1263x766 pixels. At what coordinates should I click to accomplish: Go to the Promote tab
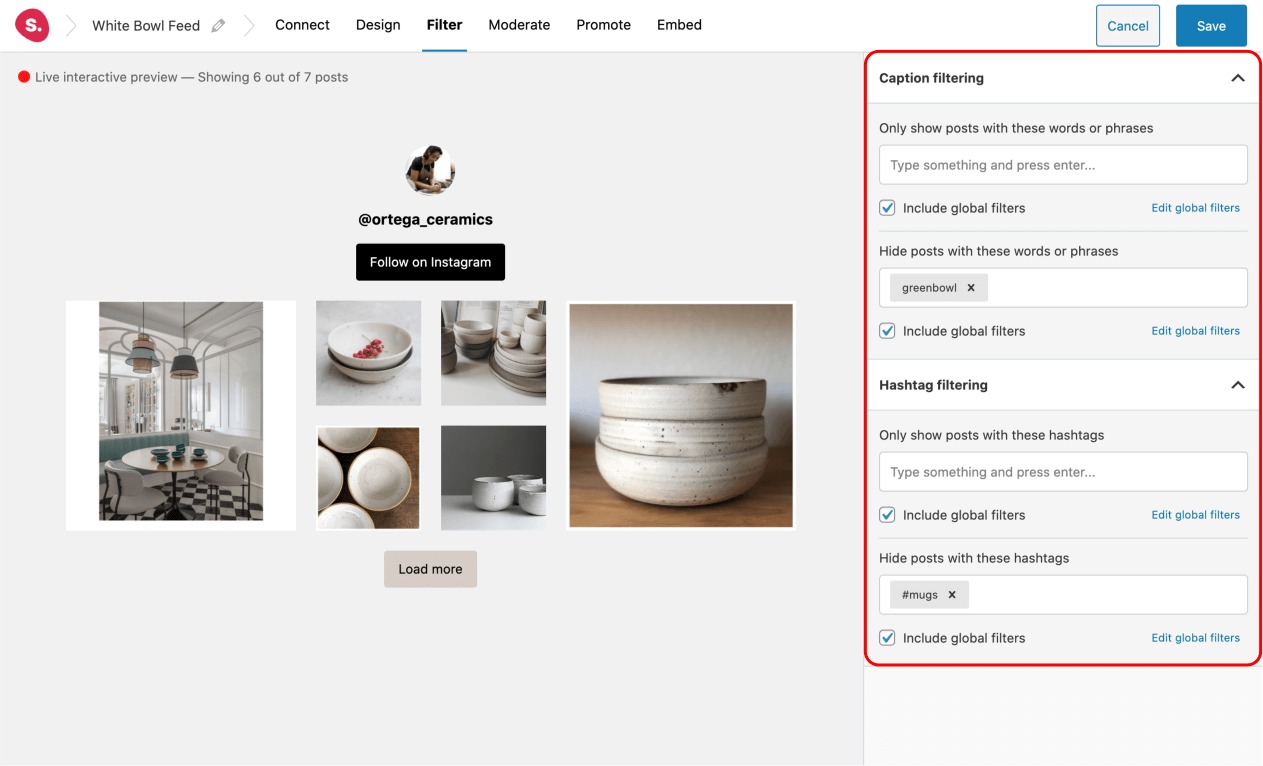pyautogui.click(x=603, y=25)
